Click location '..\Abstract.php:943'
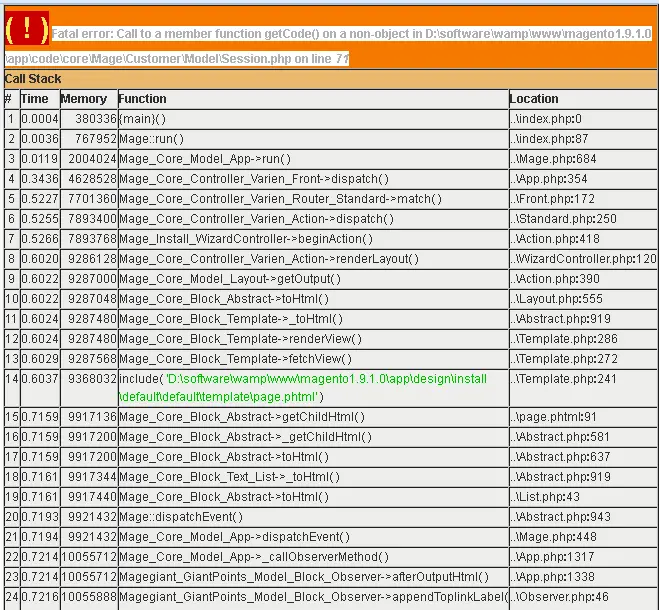The height and width of the screenshot is (610, 659). 560,517
